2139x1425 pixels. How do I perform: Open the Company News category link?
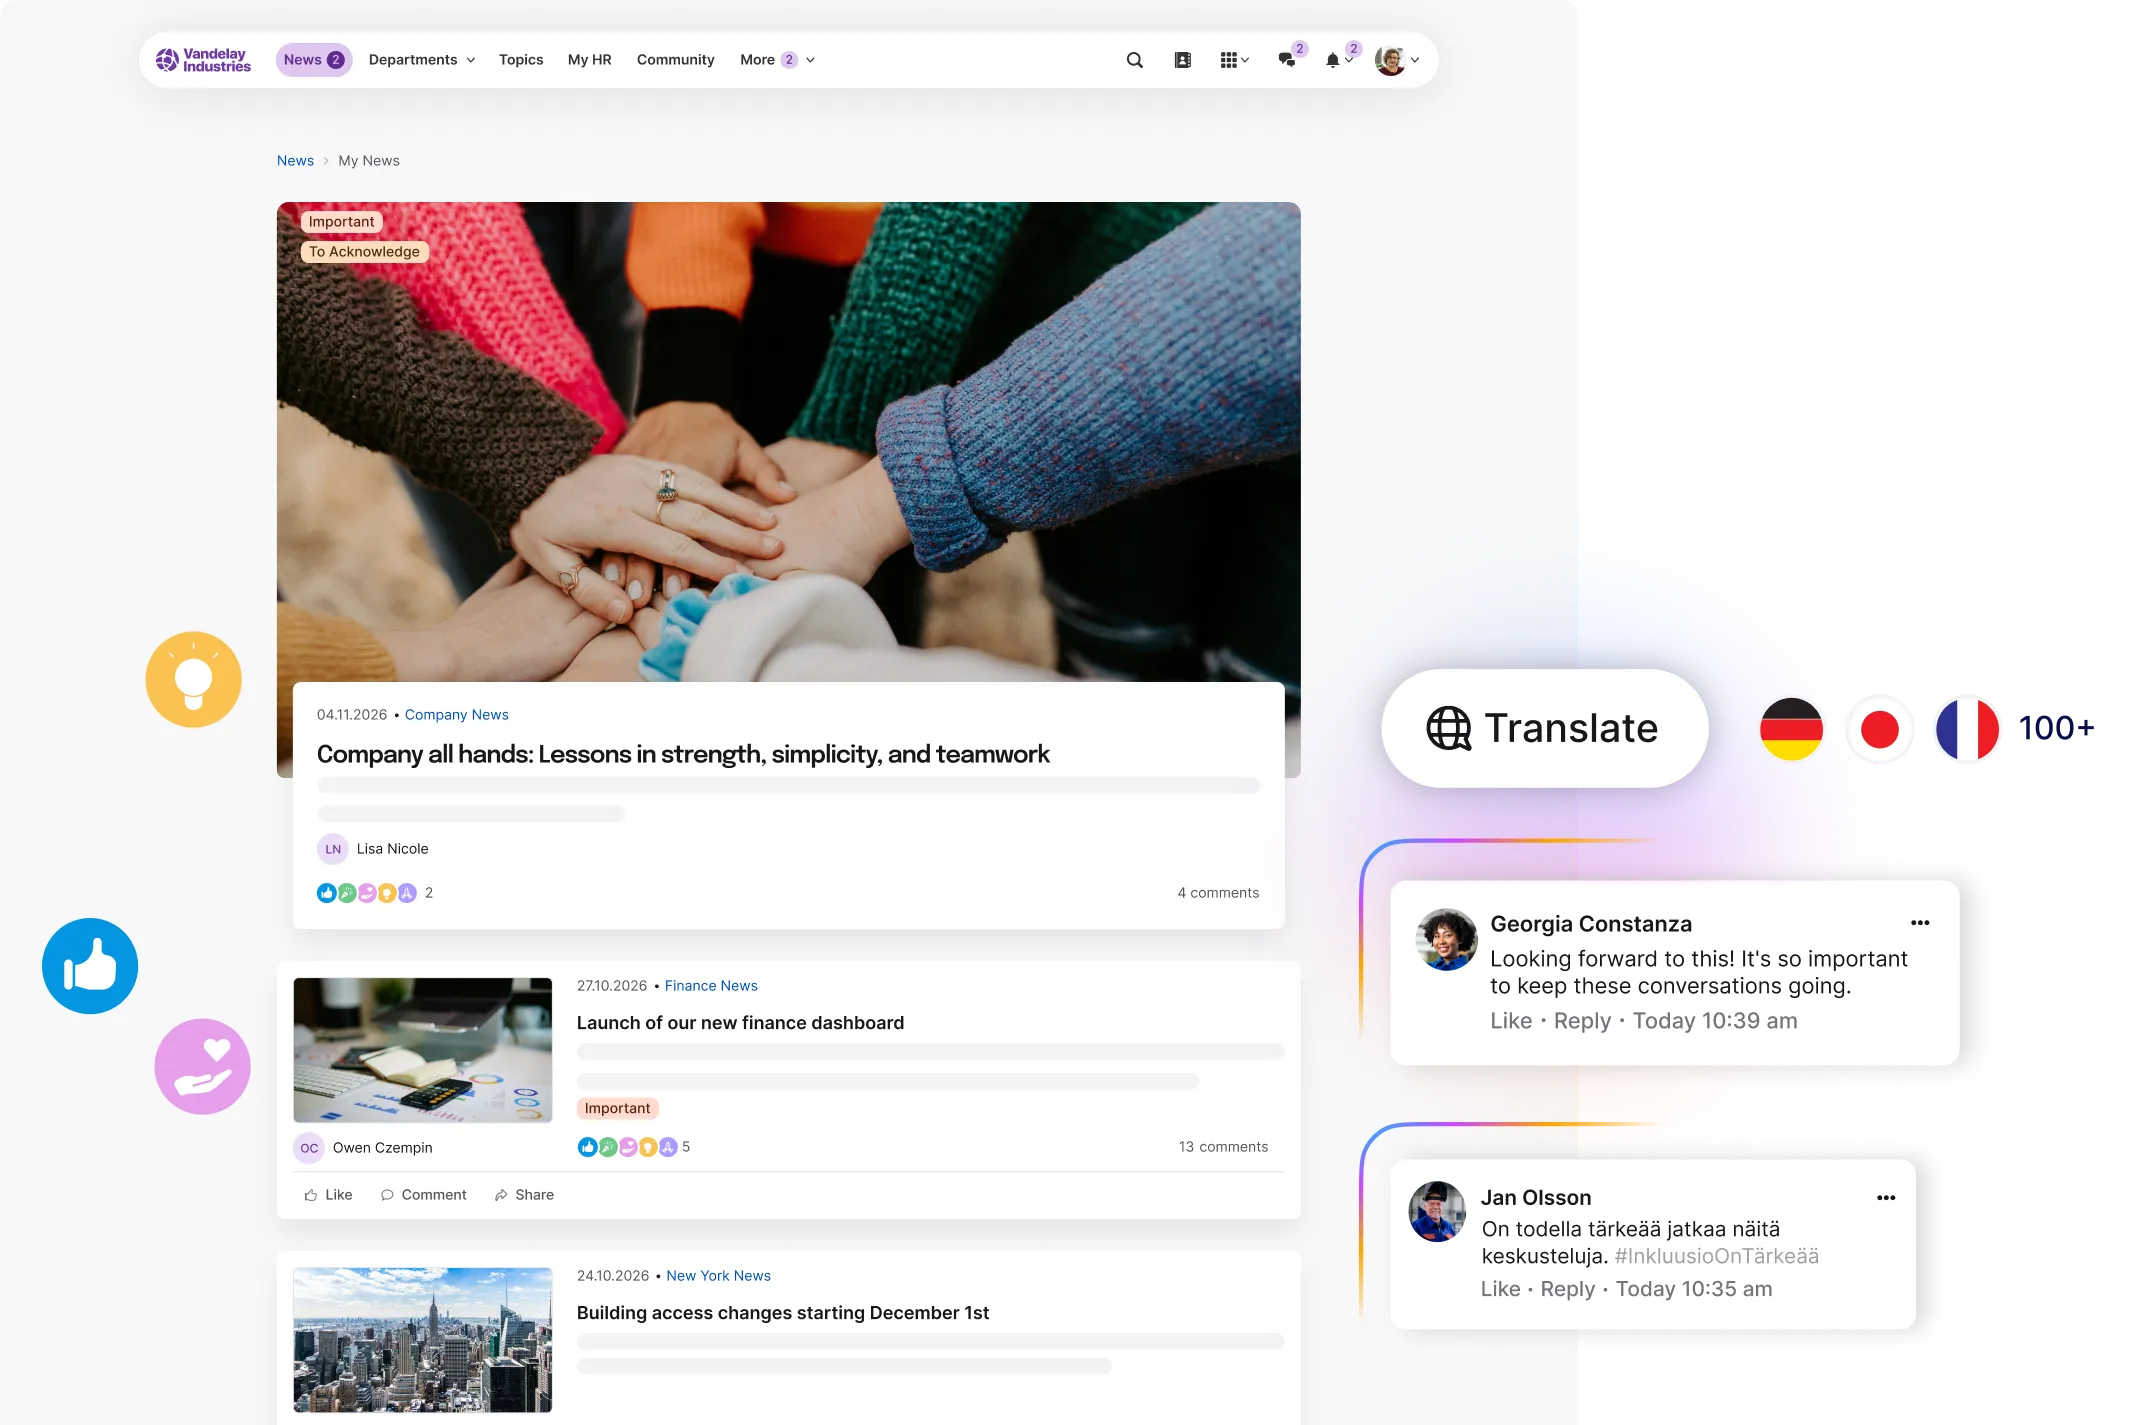click(x=456, y=714)
